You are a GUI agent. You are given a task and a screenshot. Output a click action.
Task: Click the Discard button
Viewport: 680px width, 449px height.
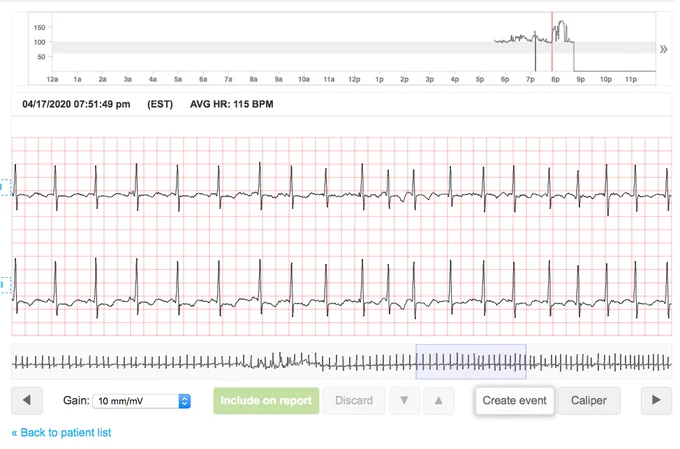354,400
